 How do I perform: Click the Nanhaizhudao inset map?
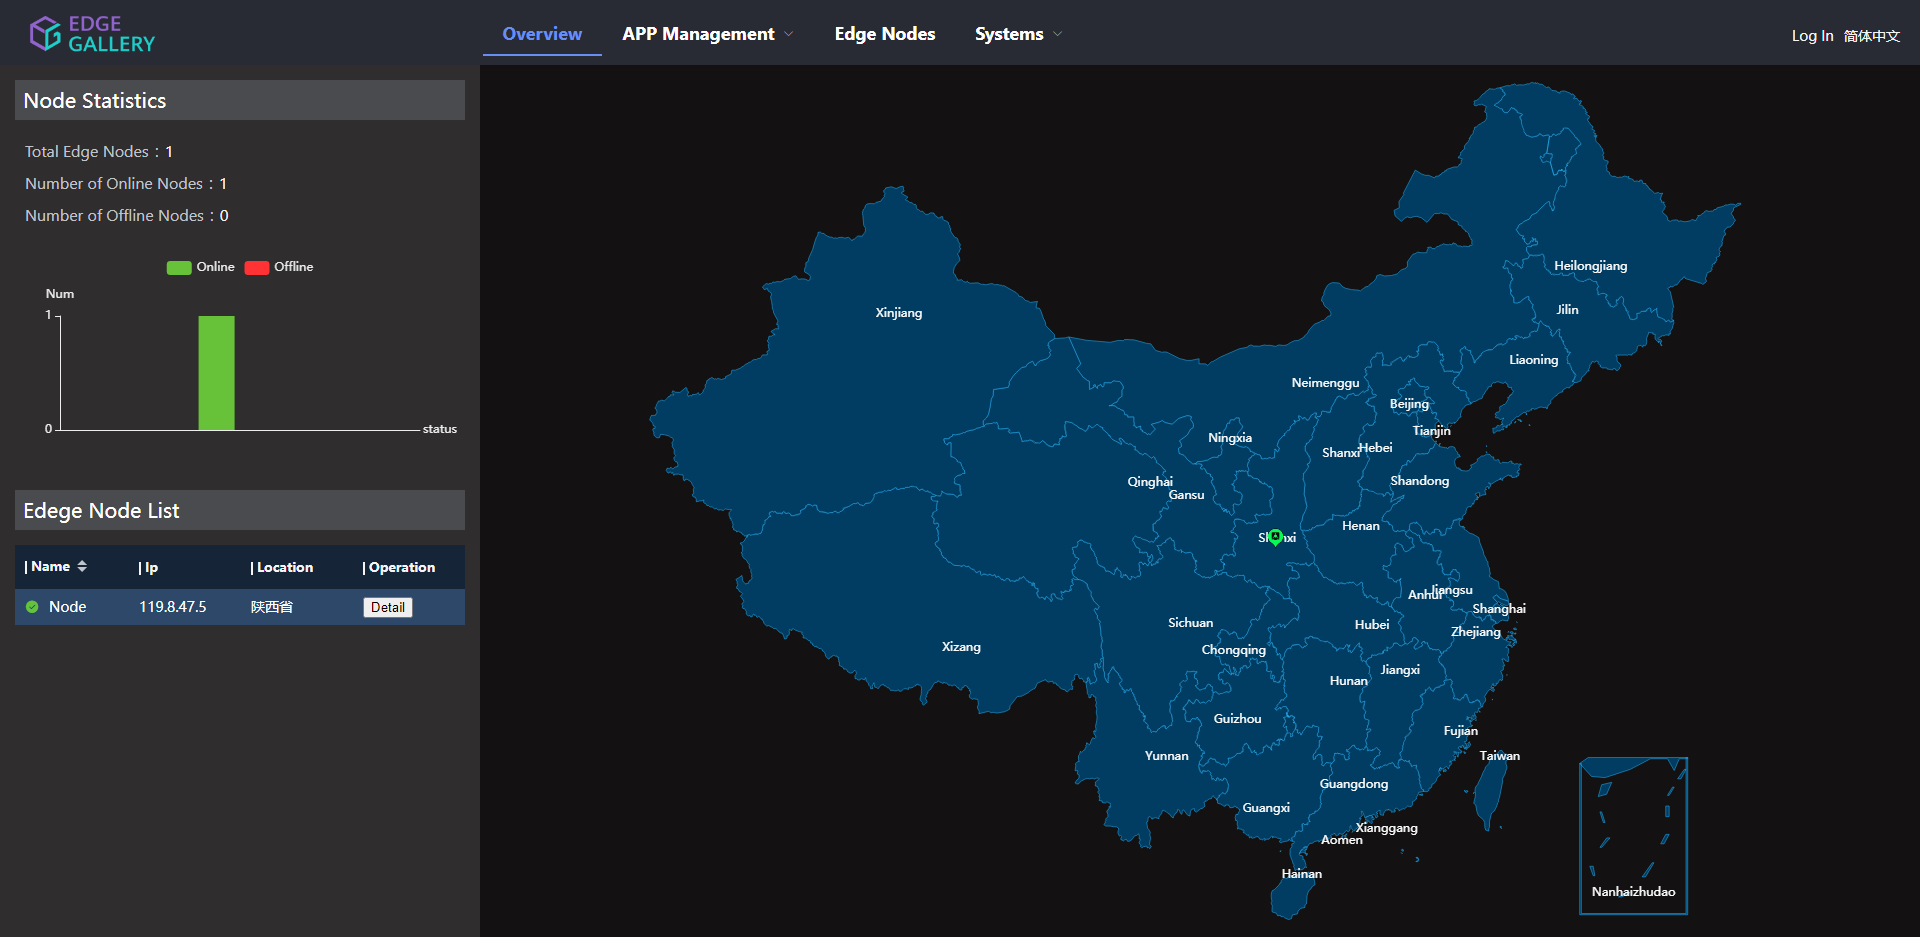(x=1633, y=836)
